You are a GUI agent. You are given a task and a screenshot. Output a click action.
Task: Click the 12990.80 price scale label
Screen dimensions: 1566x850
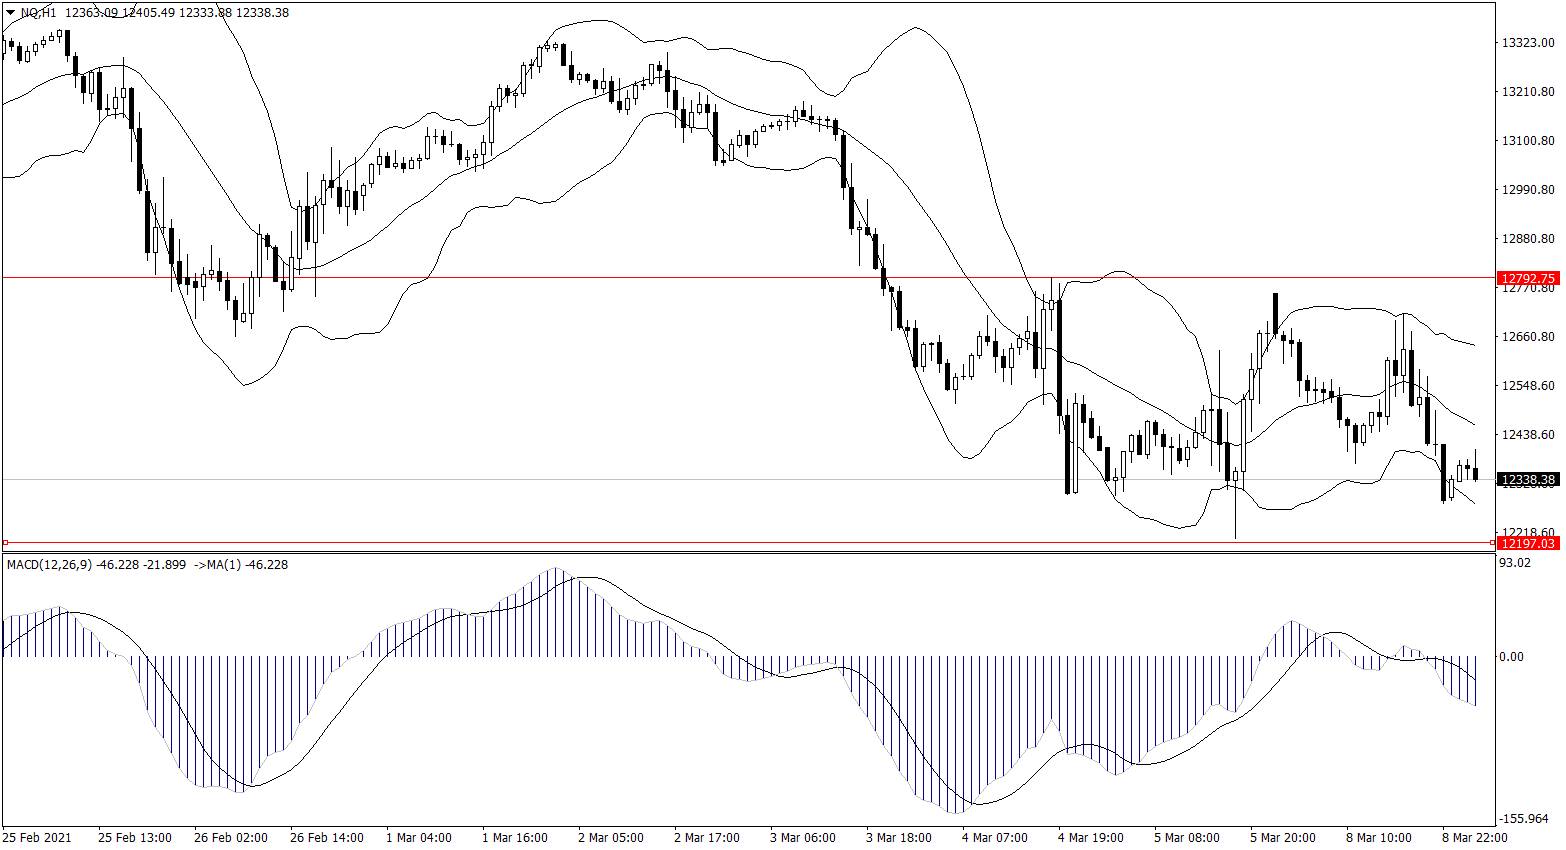pyautogui.click(x=1528, y=190)
